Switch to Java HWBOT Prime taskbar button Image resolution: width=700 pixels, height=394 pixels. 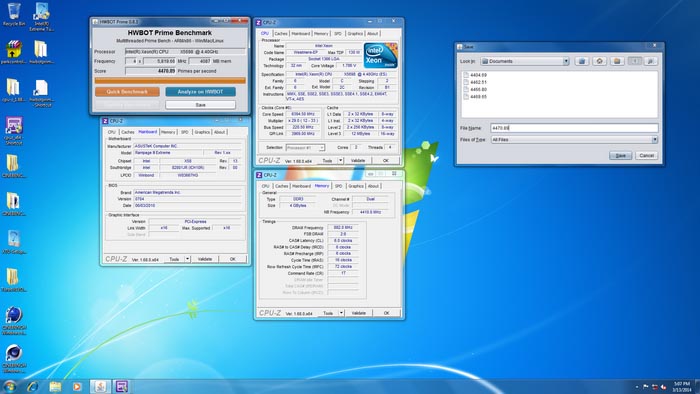(100, 386)
